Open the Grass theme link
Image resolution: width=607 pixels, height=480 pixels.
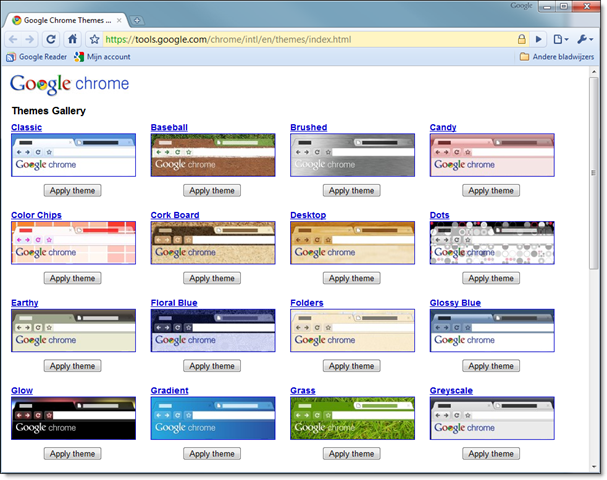[x=303, y=391]
